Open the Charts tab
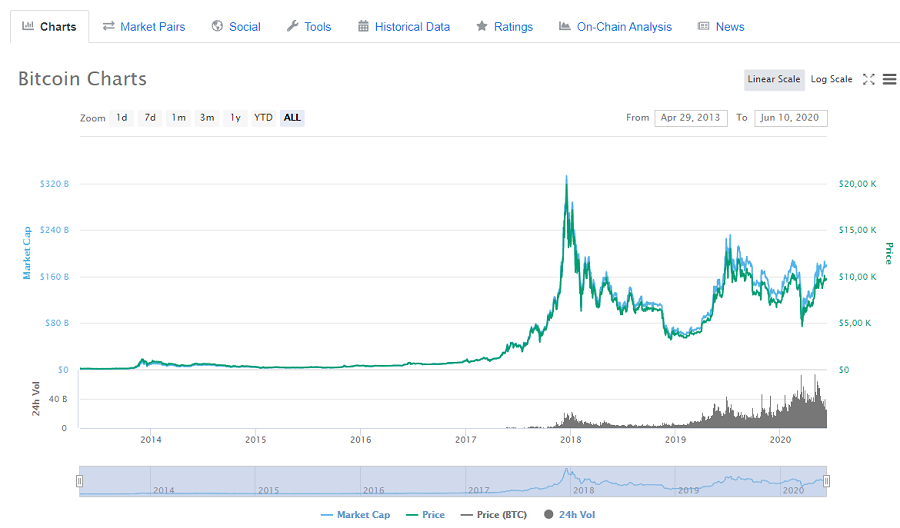Image resolution: width=900 pixels, height=528 pixels. click(49, 26)
